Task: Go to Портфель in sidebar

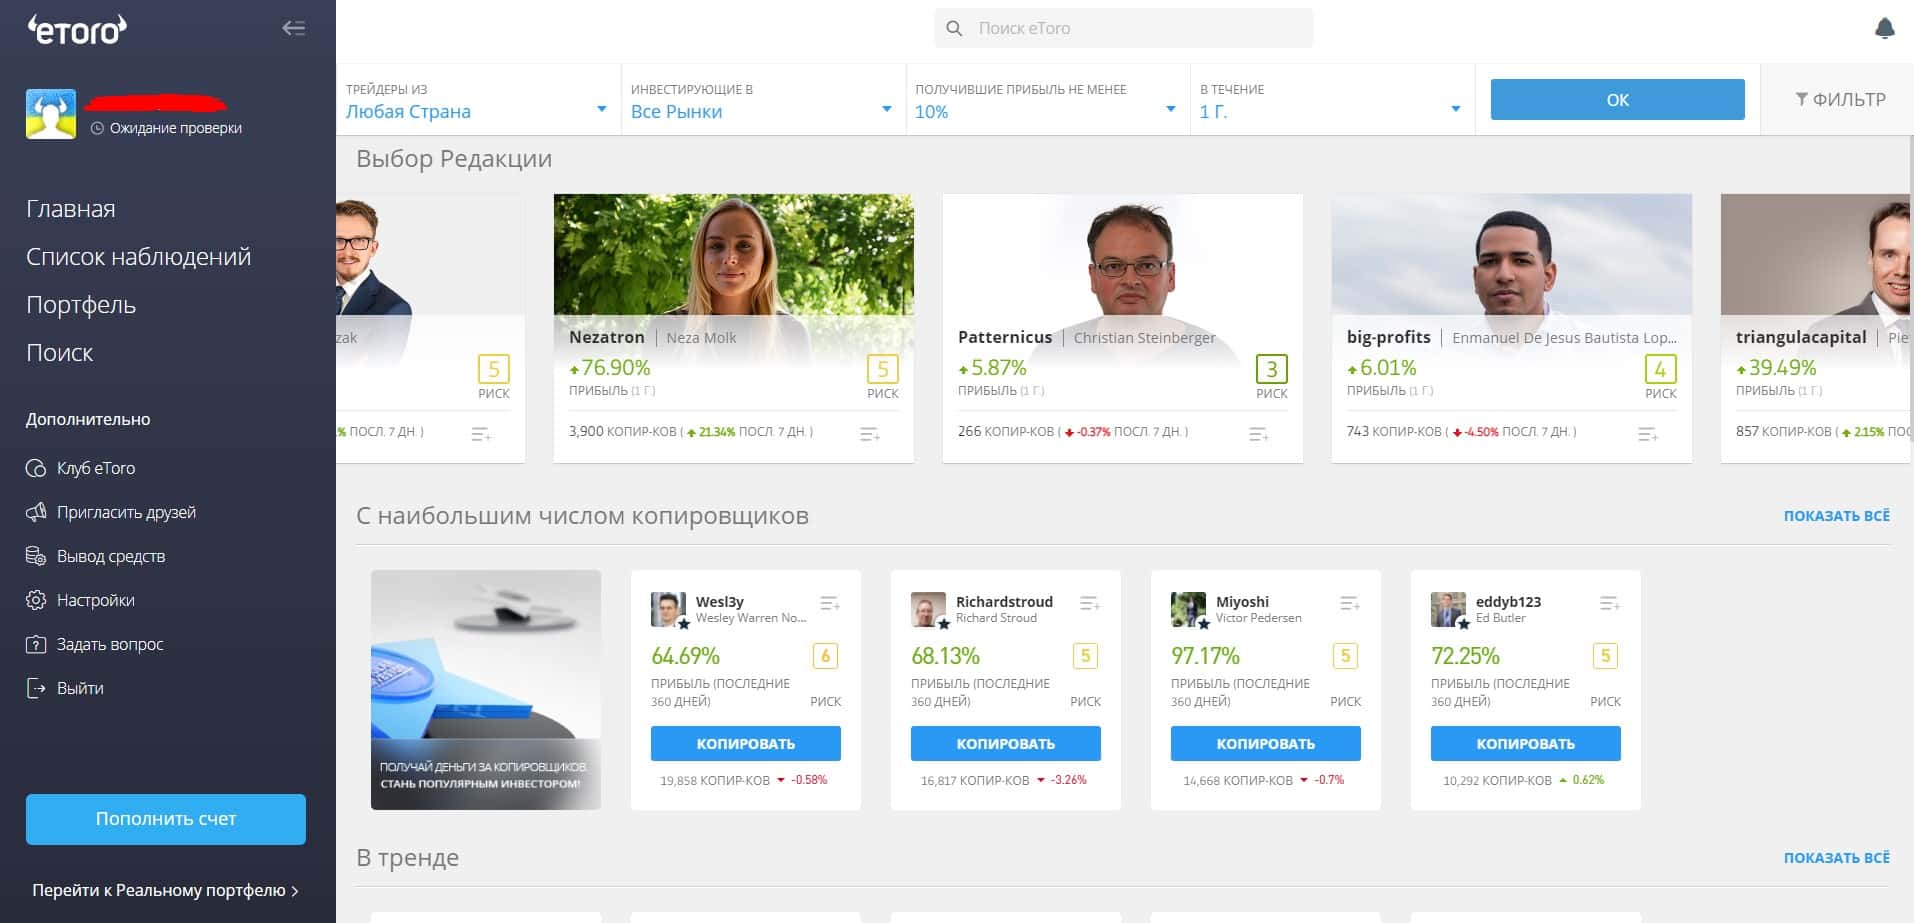Action: pyautogui.click(x=81, y=305)
